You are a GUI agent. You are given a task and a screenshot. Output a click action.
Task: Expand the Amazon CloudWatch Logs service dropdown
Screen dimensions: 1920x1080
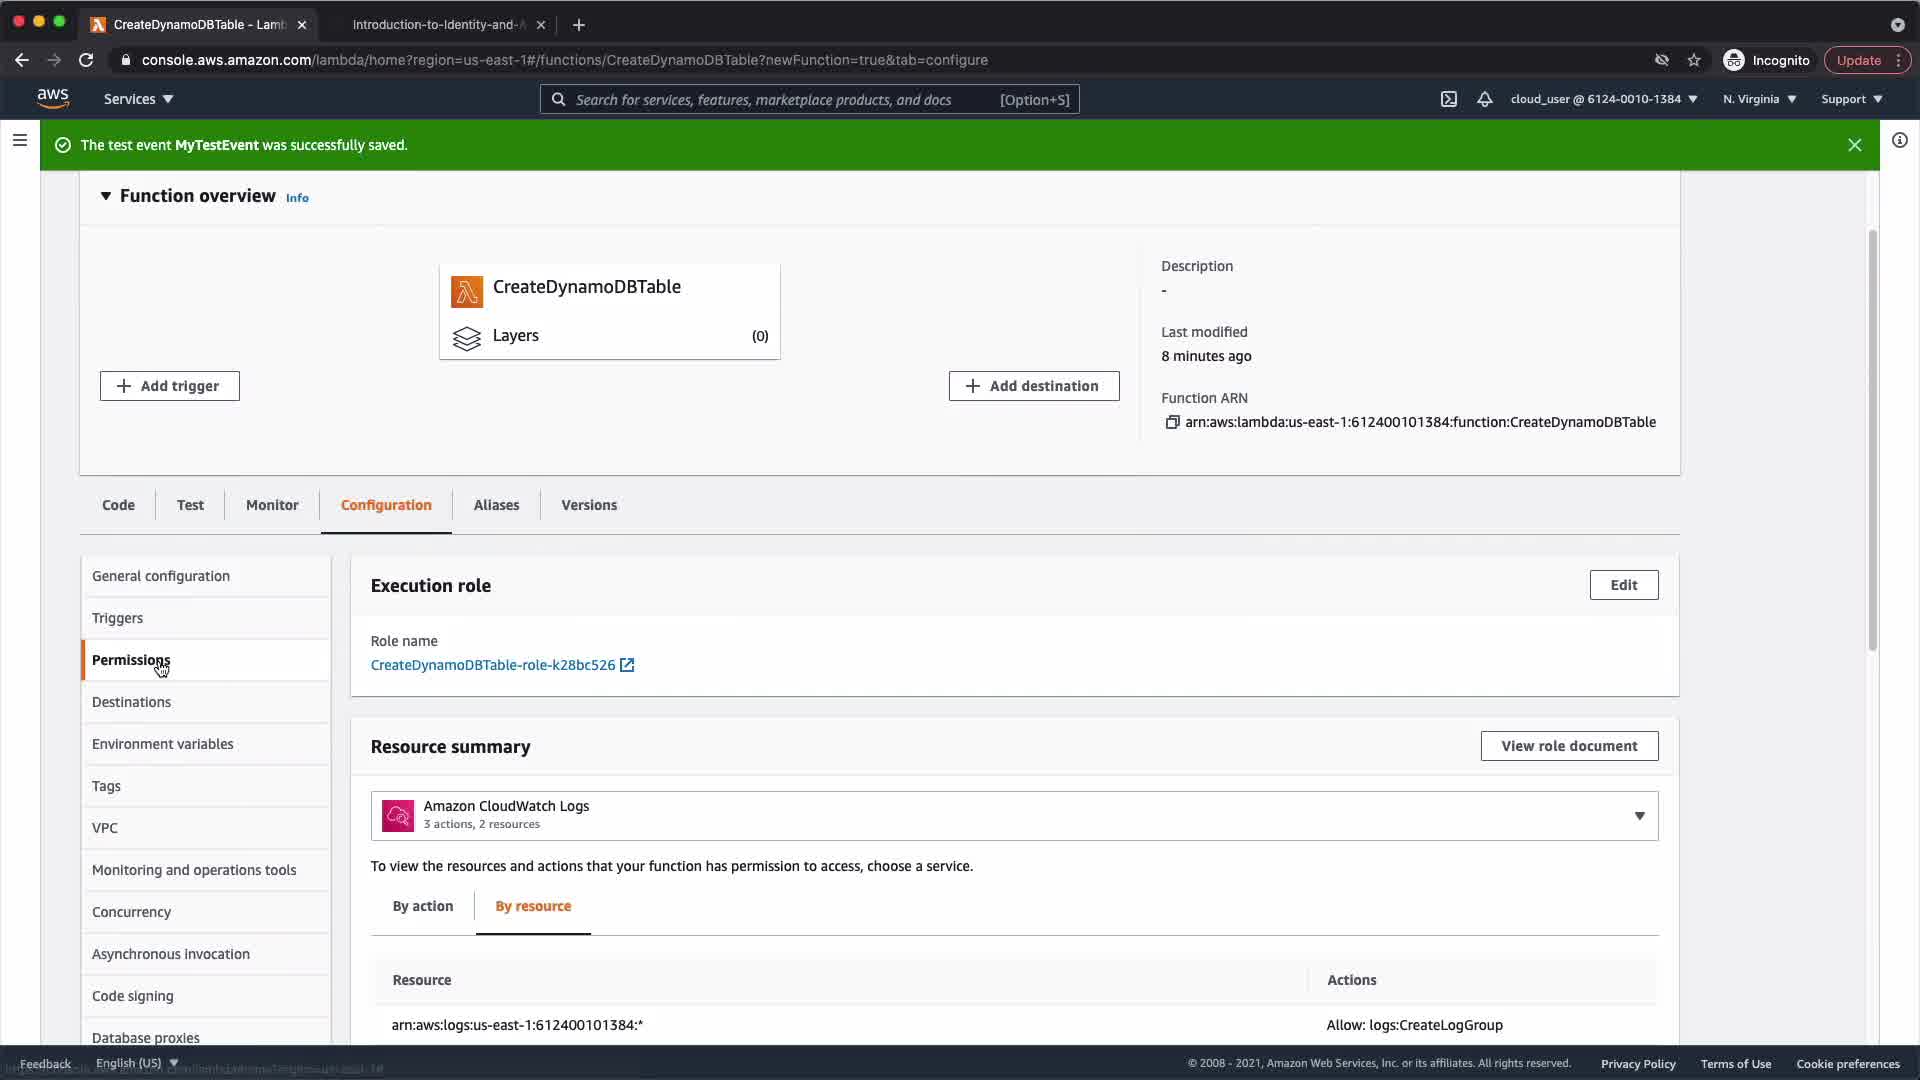tap(1638, 816)
